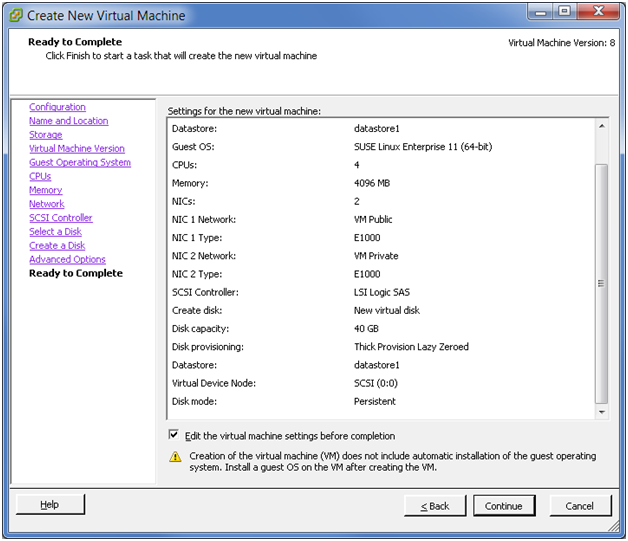Close the Create New Virtual Machine window
This screenshot has width=628, height=541.
coord(599,12)
